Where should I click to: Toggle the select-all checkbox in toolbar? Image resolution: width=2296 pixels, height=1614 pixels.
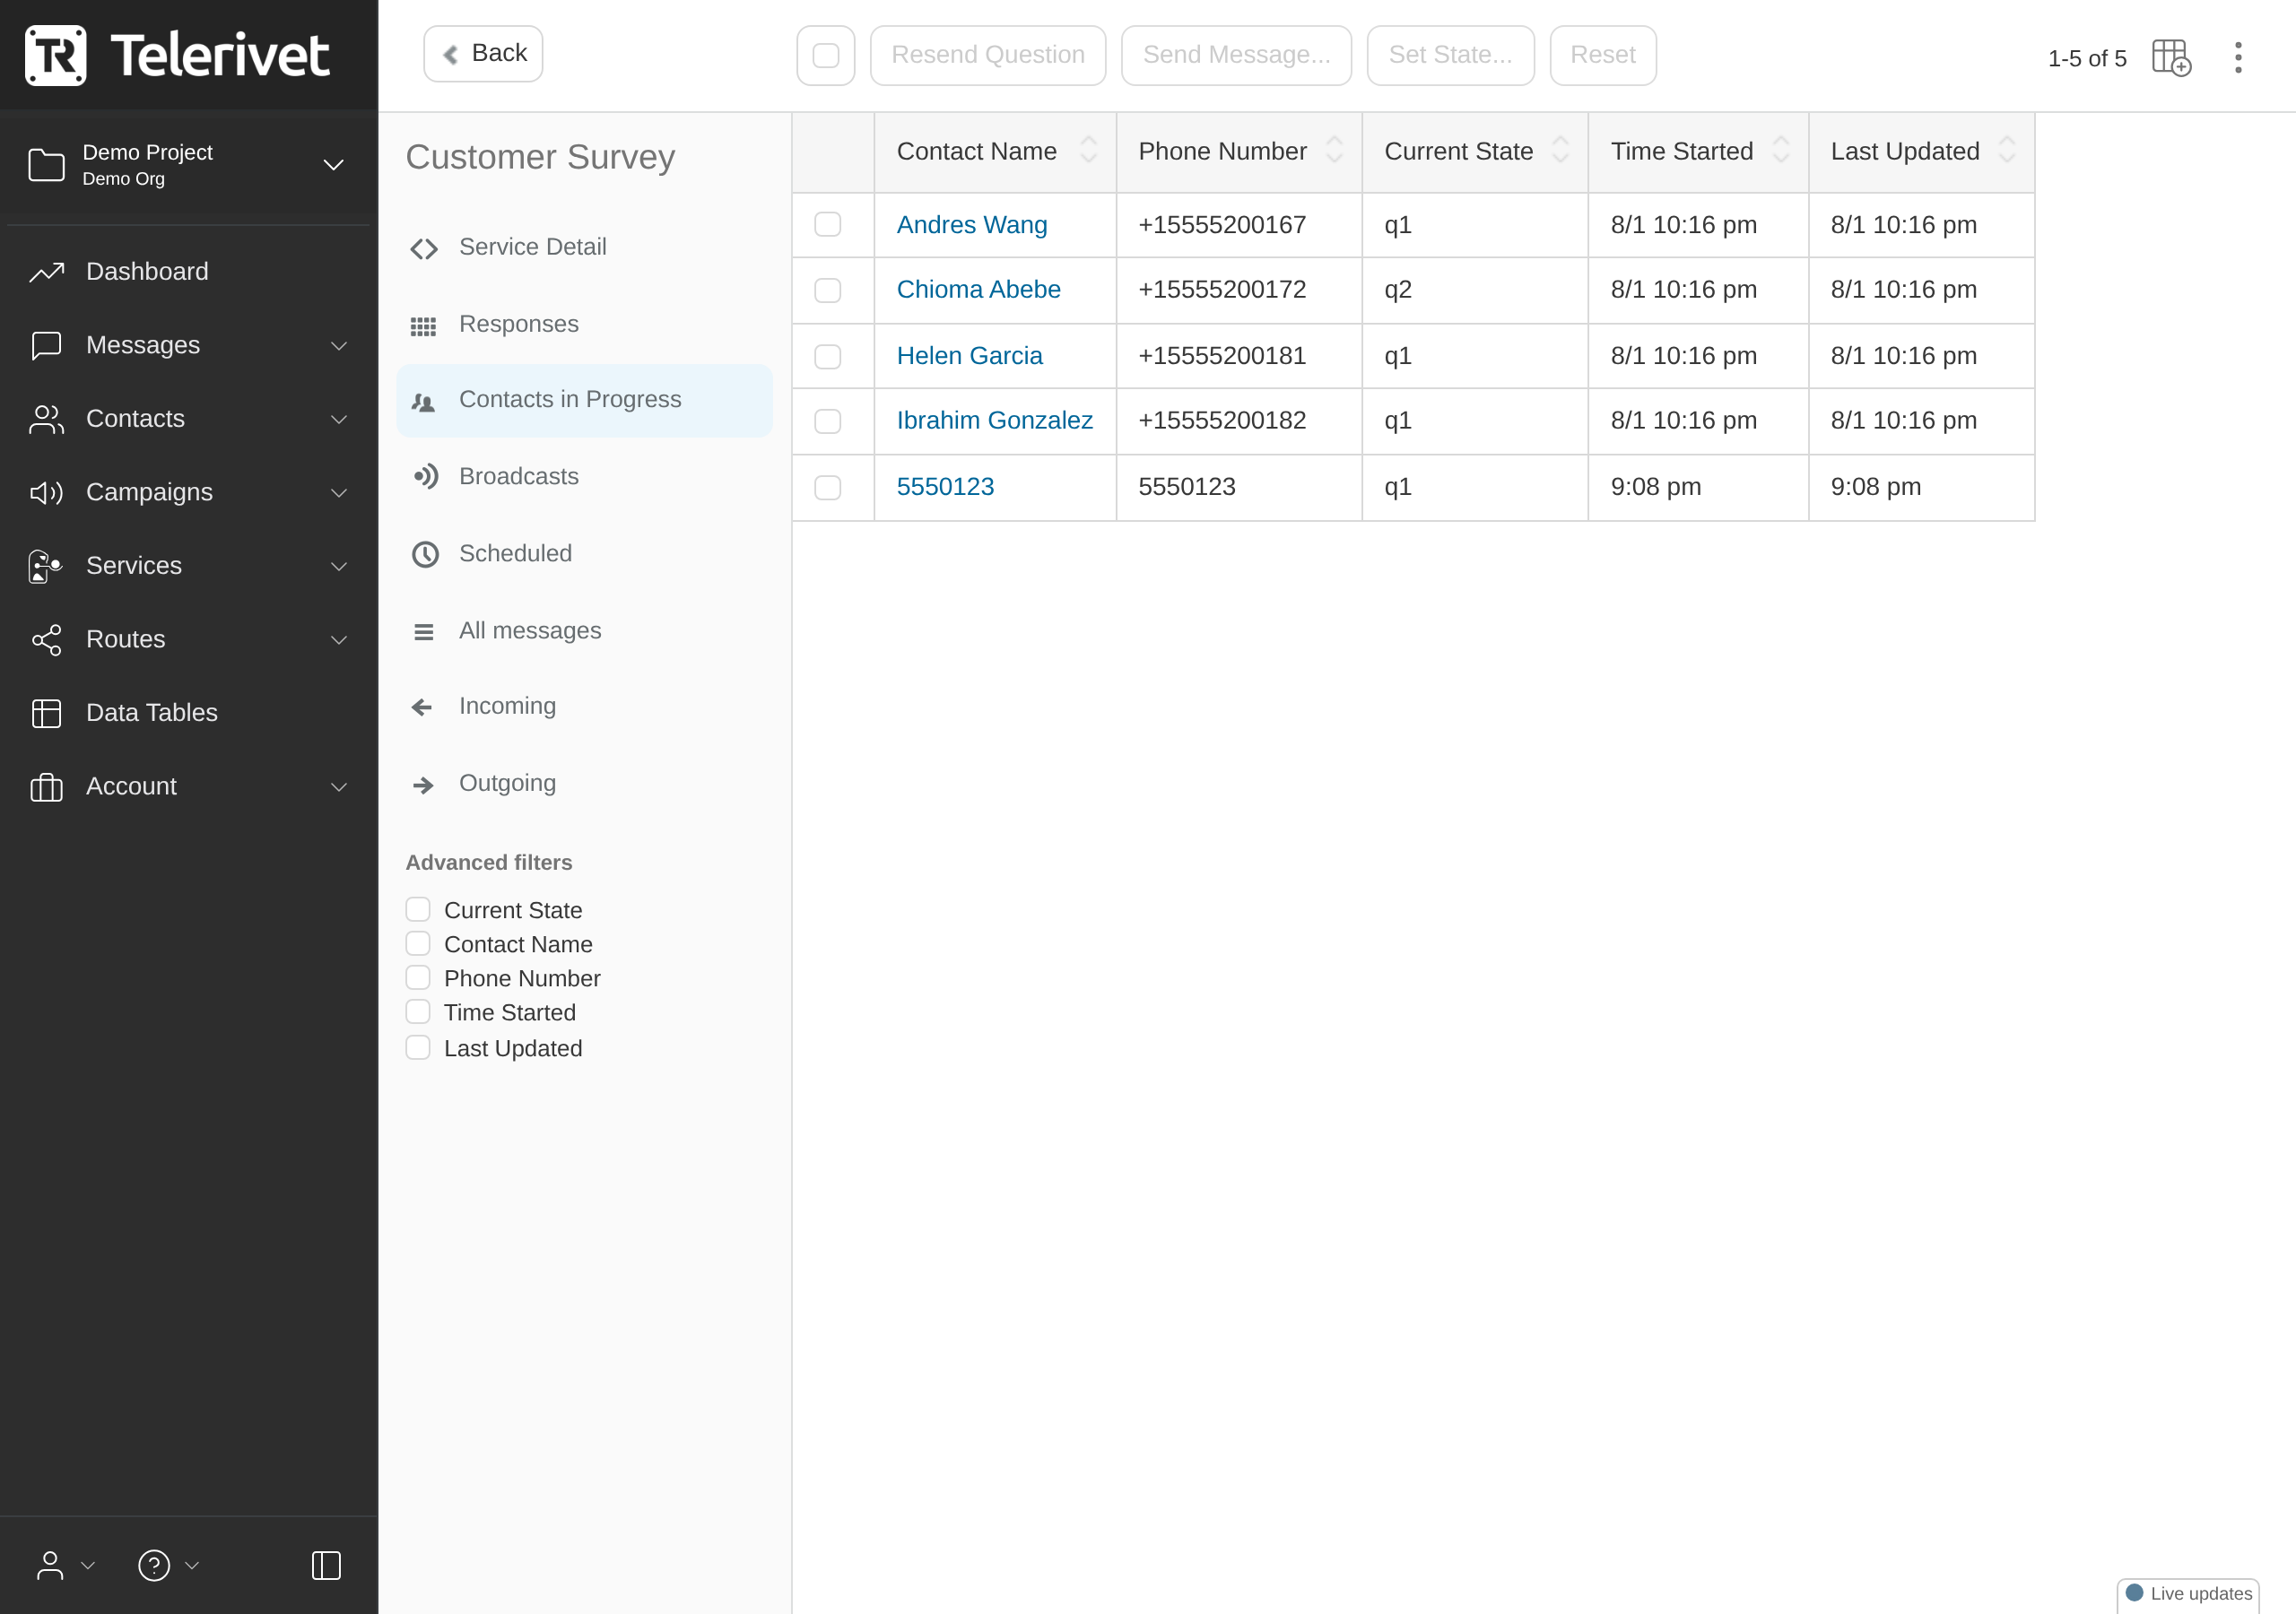[x=826, y=55]
